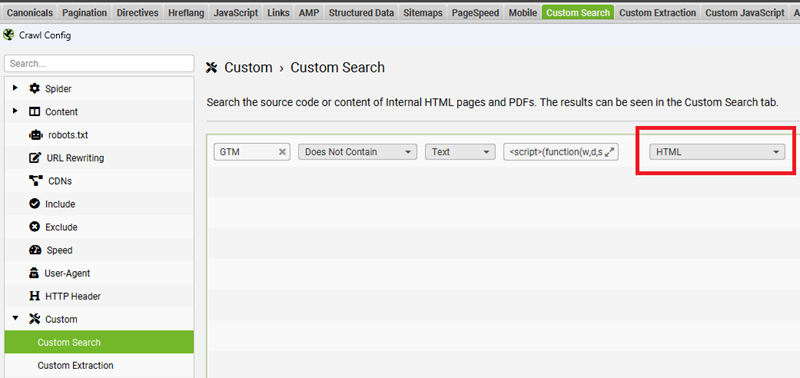Open the HTML search scope dropdown
This screenshot has height=378, width=800.
(x=717, y=152)
